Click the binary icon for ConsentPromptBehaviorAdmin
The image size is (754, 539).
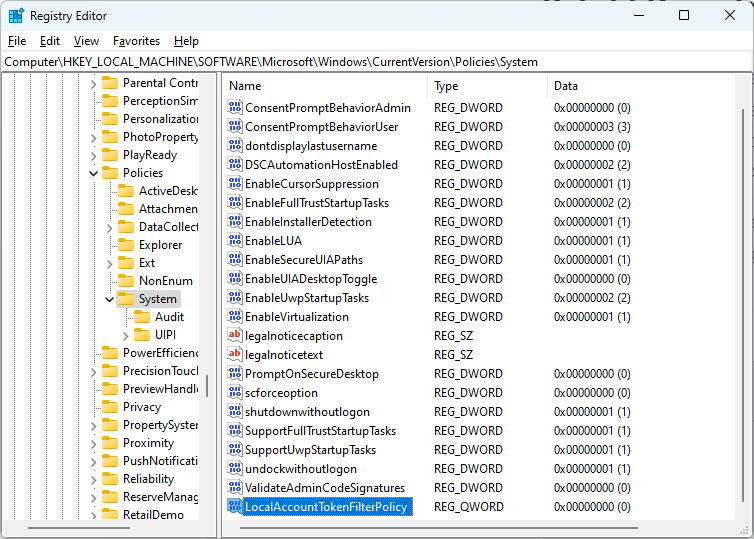pyautogui.click(x=235, y=107)
